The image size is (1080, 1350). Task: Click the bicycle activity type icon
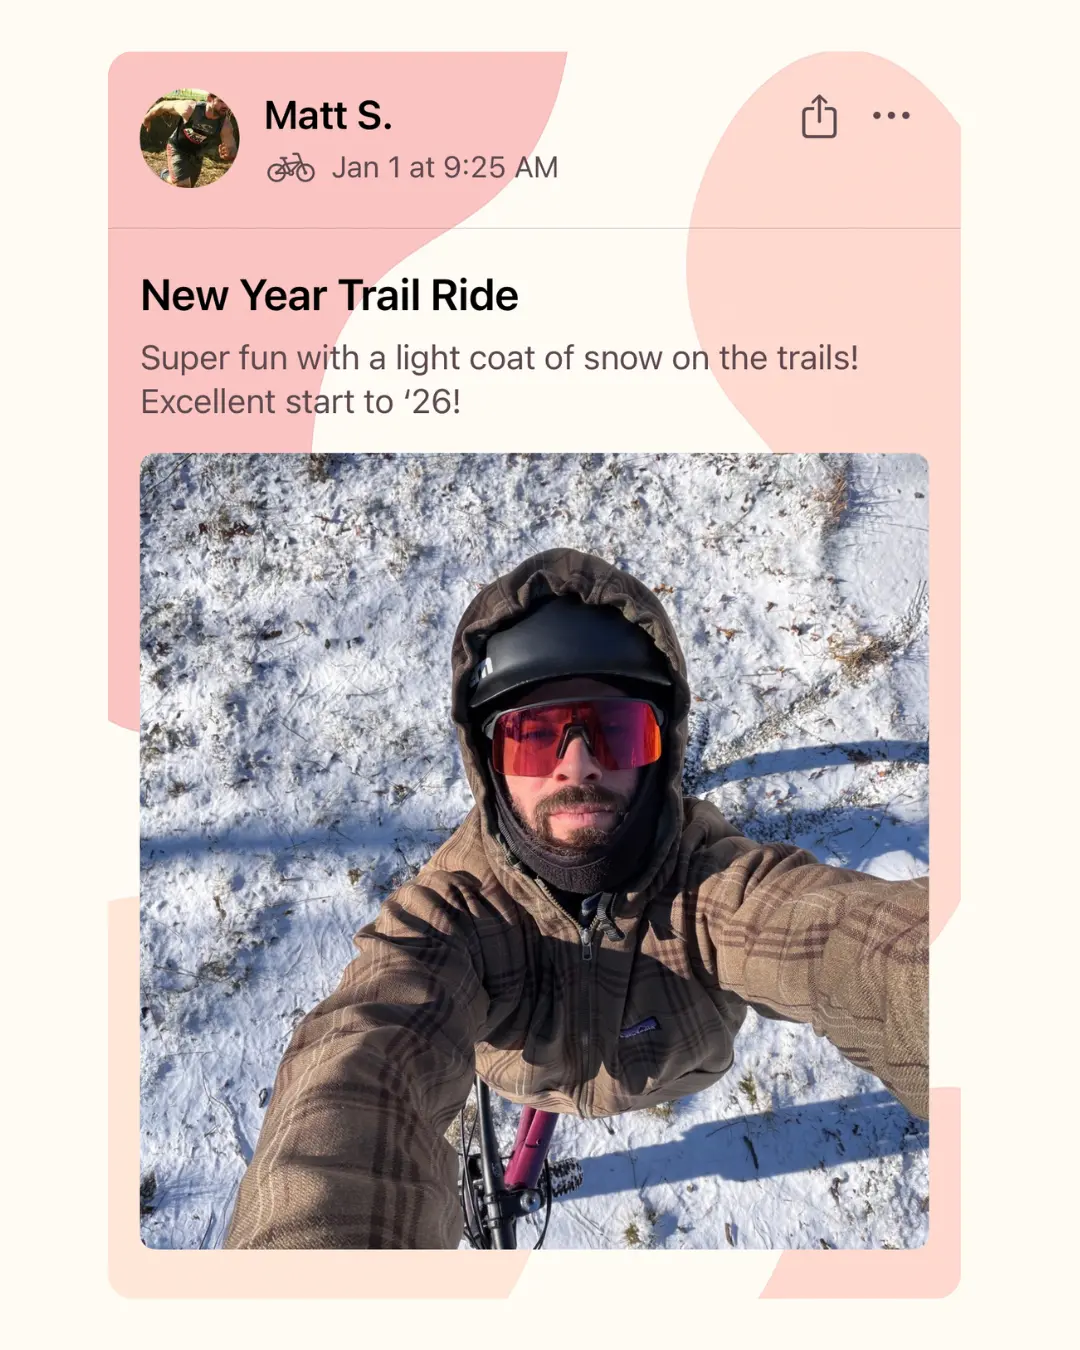(291, 168)
